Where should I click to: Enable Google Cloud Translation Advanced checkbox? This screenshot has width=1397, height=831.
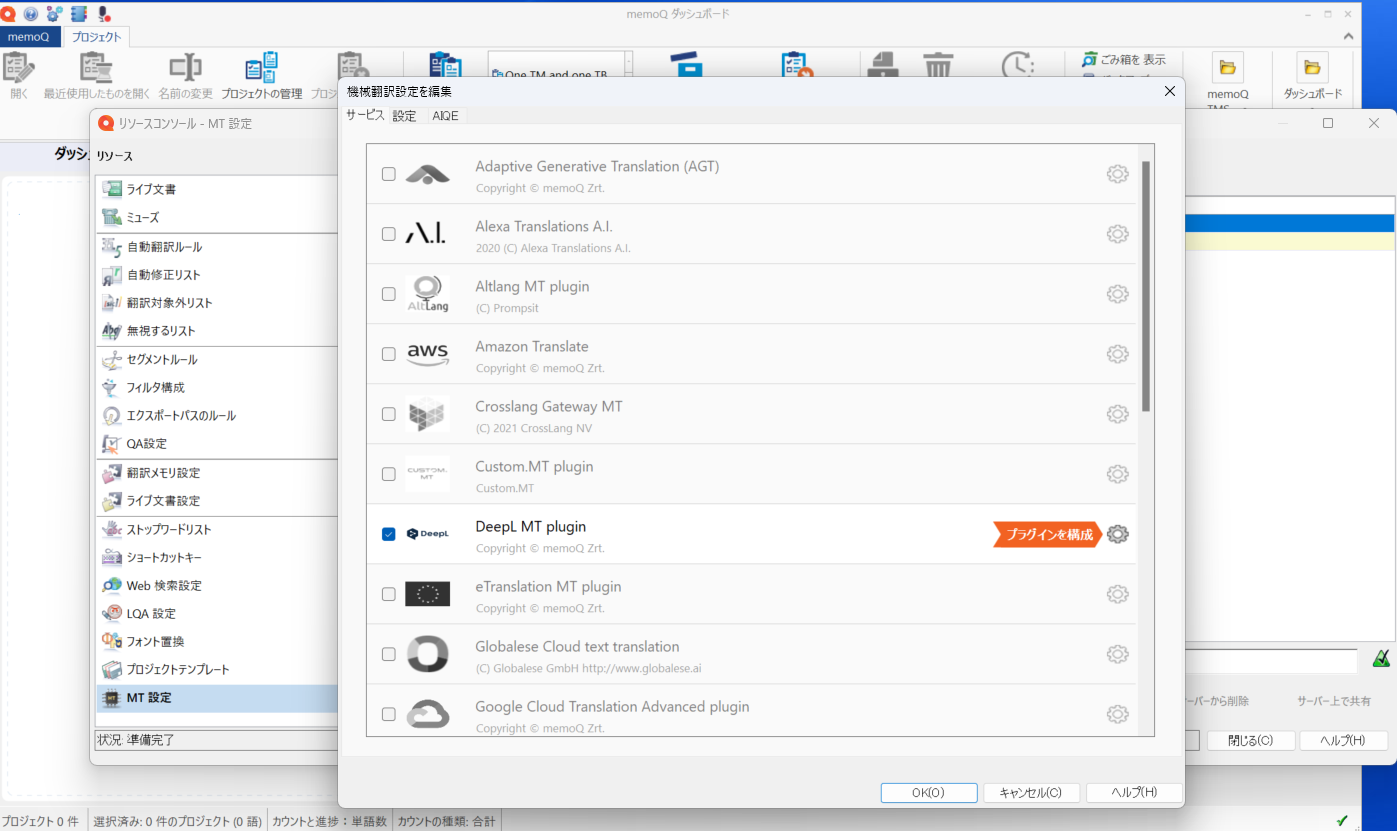[389, 714]
